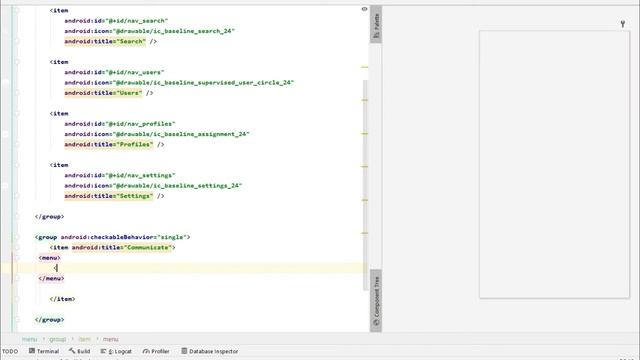Collapse the checkableBehavior single group block

click(17, 237)
